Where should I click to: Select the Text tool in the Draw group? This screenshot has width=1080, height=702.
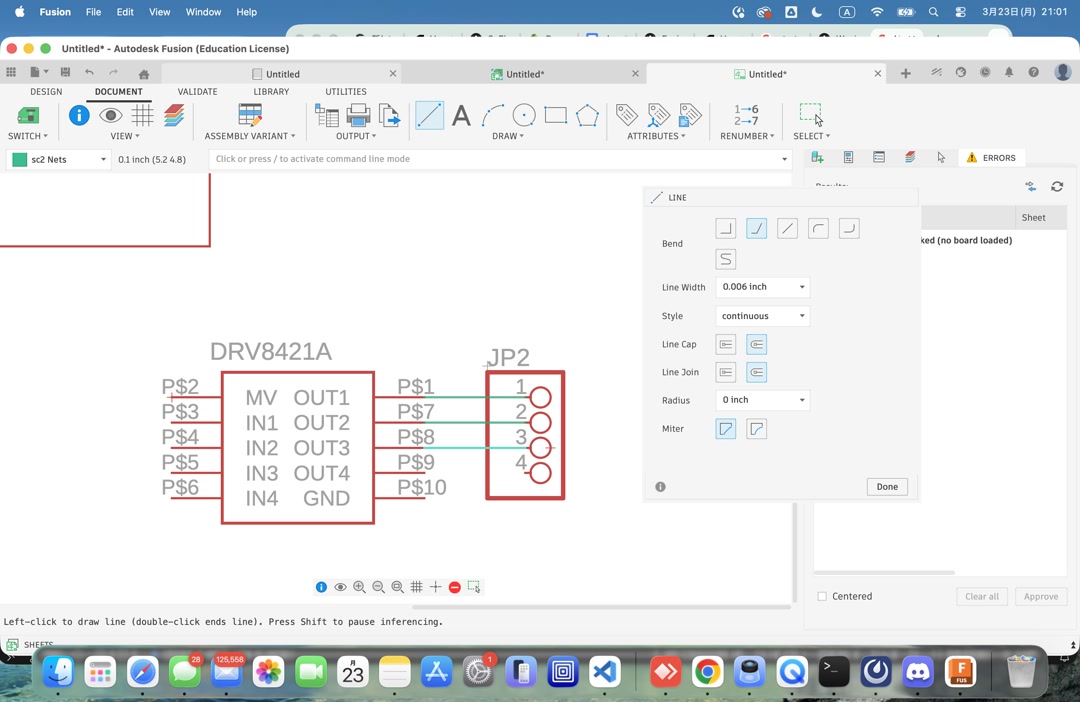461,115
